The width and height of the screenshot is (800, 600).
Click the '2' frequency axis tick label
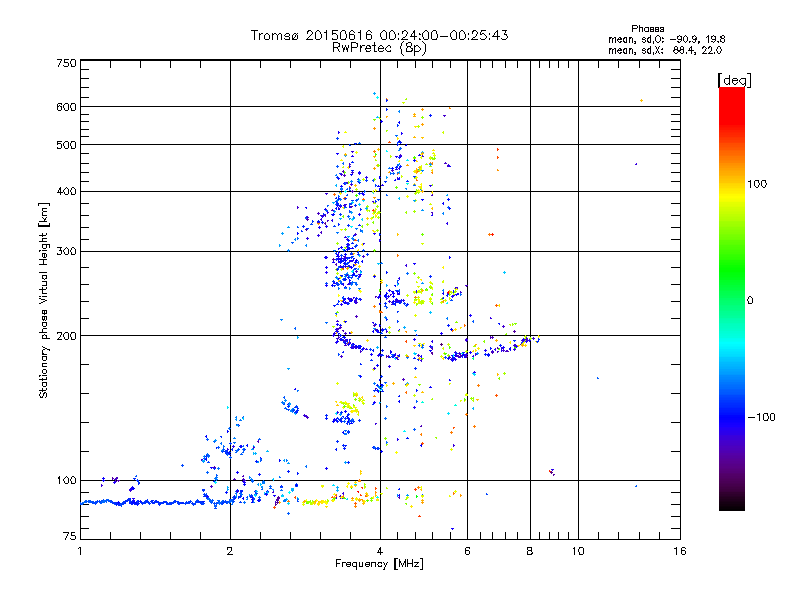(230, 551)
